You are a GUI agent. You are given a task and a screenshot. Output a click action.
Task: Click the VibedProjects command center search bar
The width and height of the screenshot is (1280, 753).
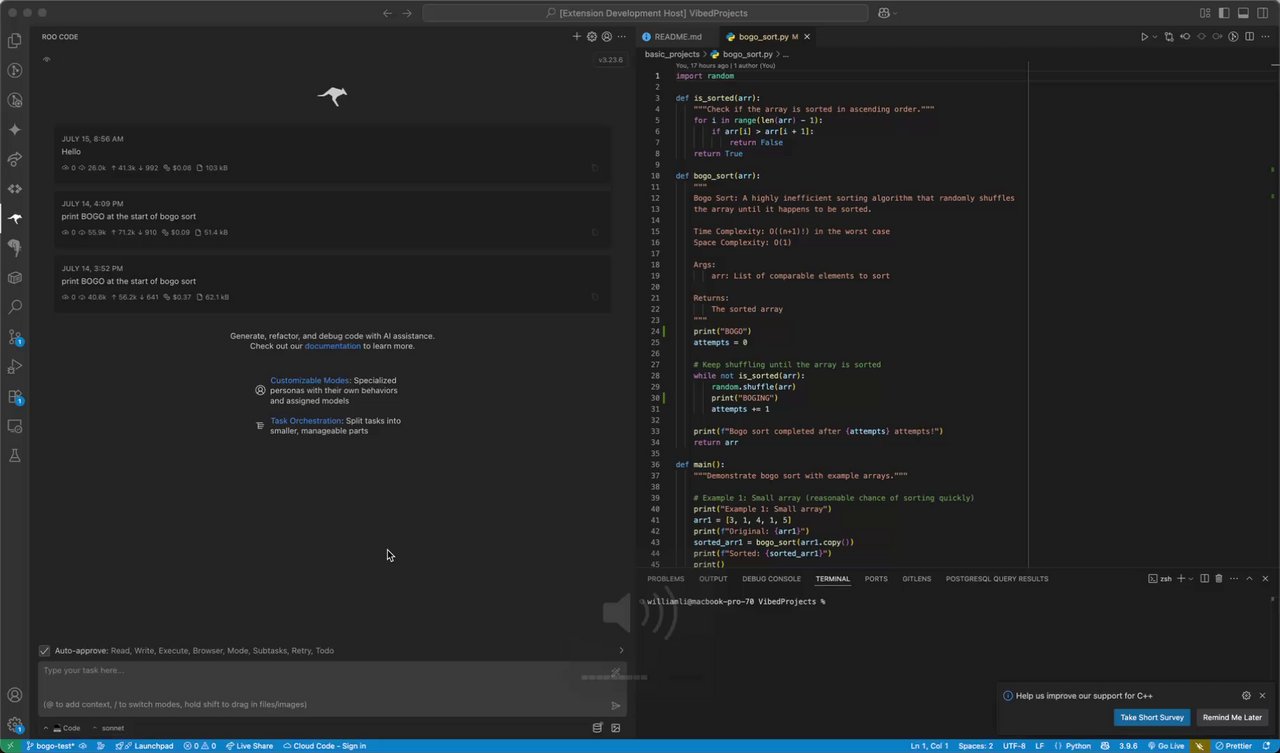[646, 13]
